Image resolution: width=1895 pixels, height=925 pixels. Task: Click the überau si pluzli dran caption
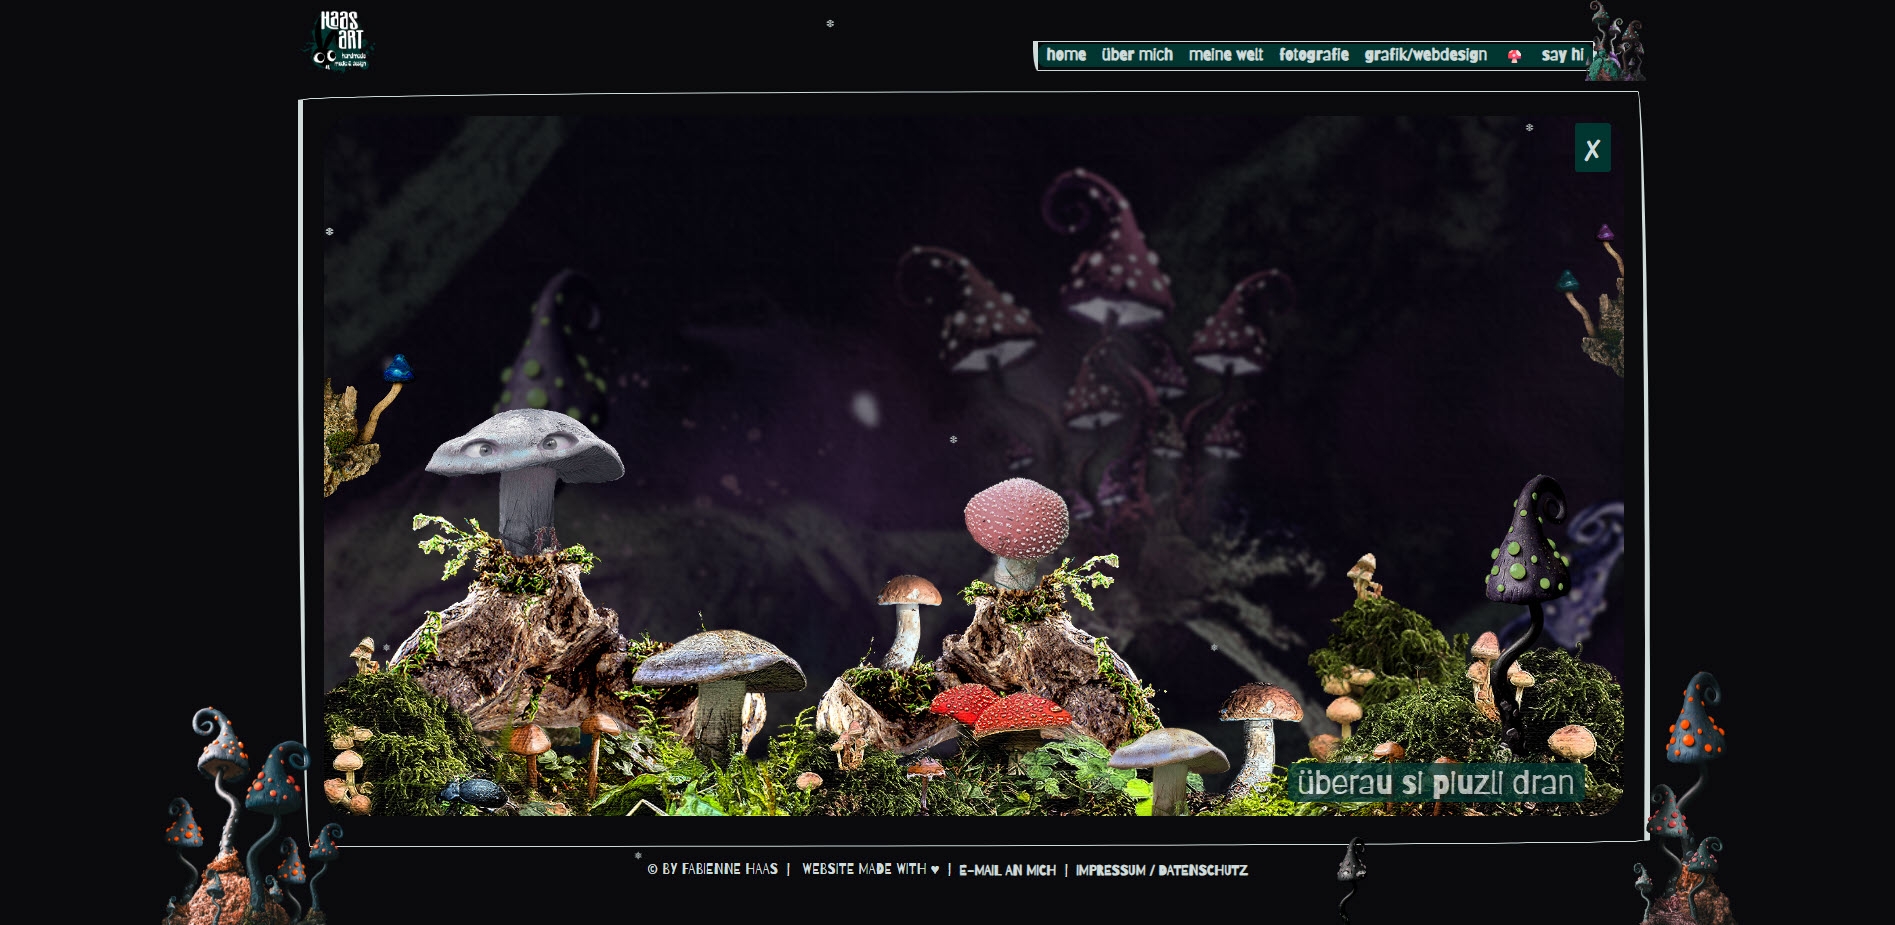click(x=1435, y=783)
